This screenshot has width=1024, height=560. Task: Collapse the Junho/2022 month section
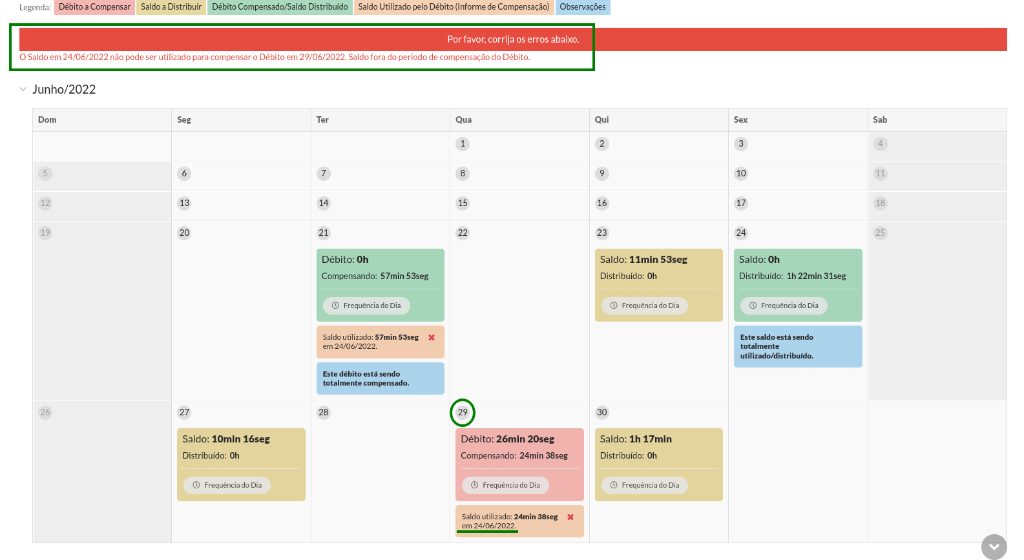(23, 90)
